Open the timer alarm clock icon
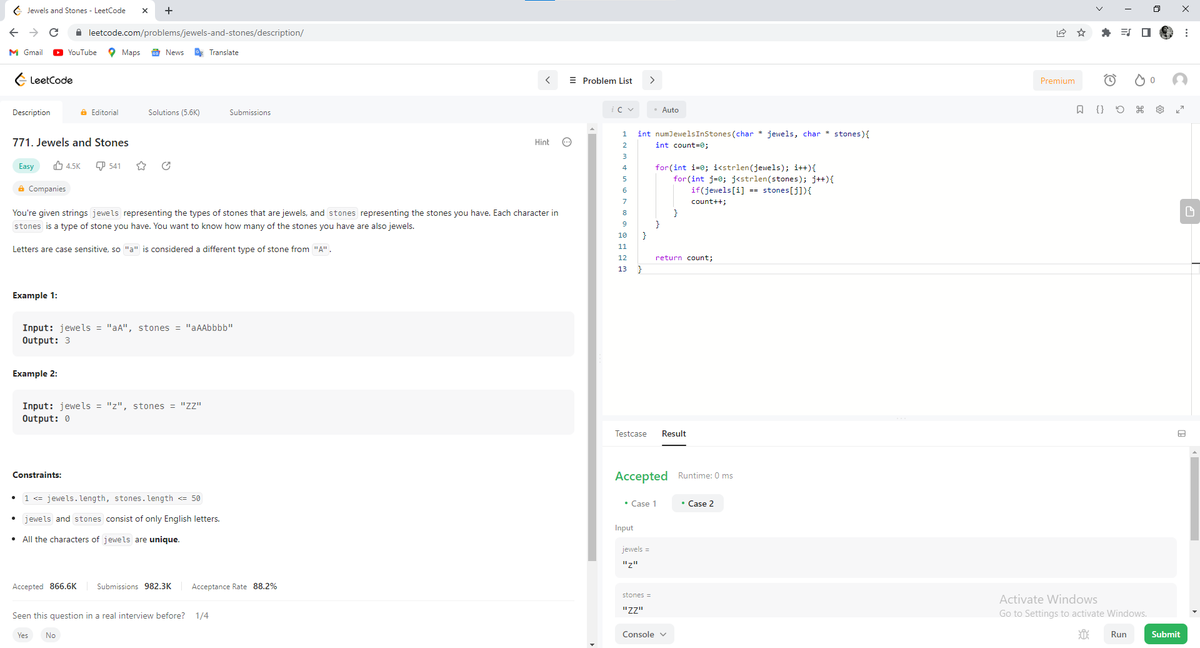 [x=1109, y=80]
